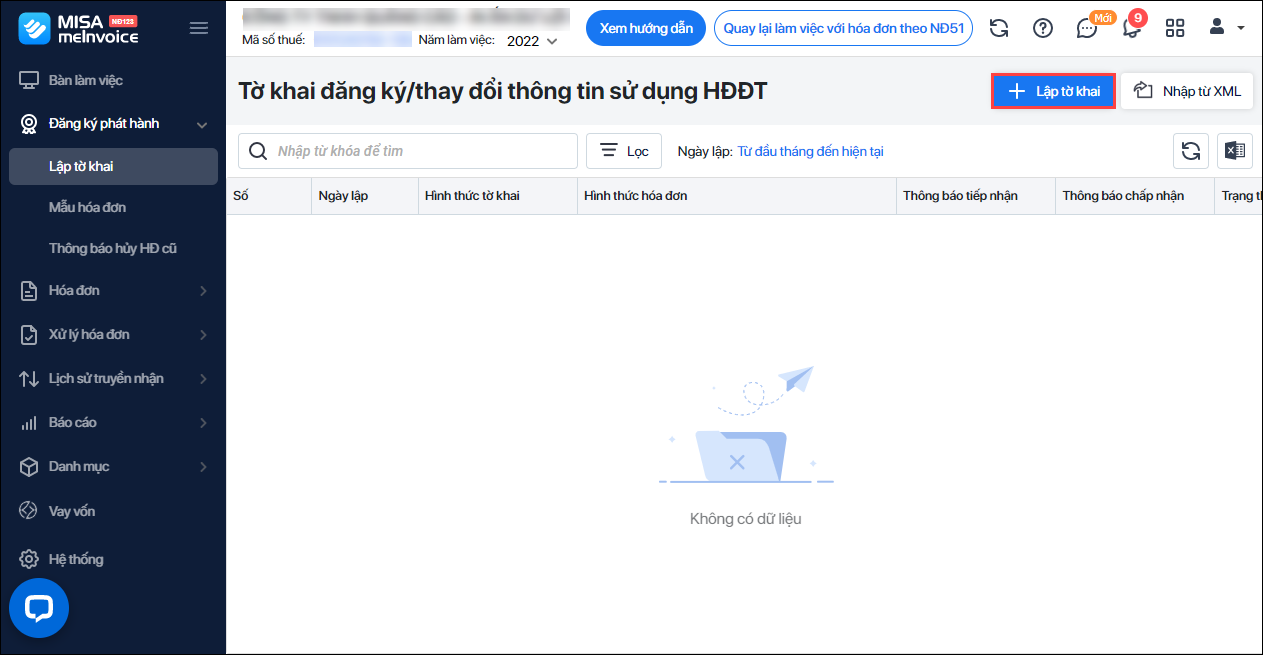Click Thông báo tiếp nhận column header
The width and height of the screenshot is (1263, 655).
[x=976, y=196]
